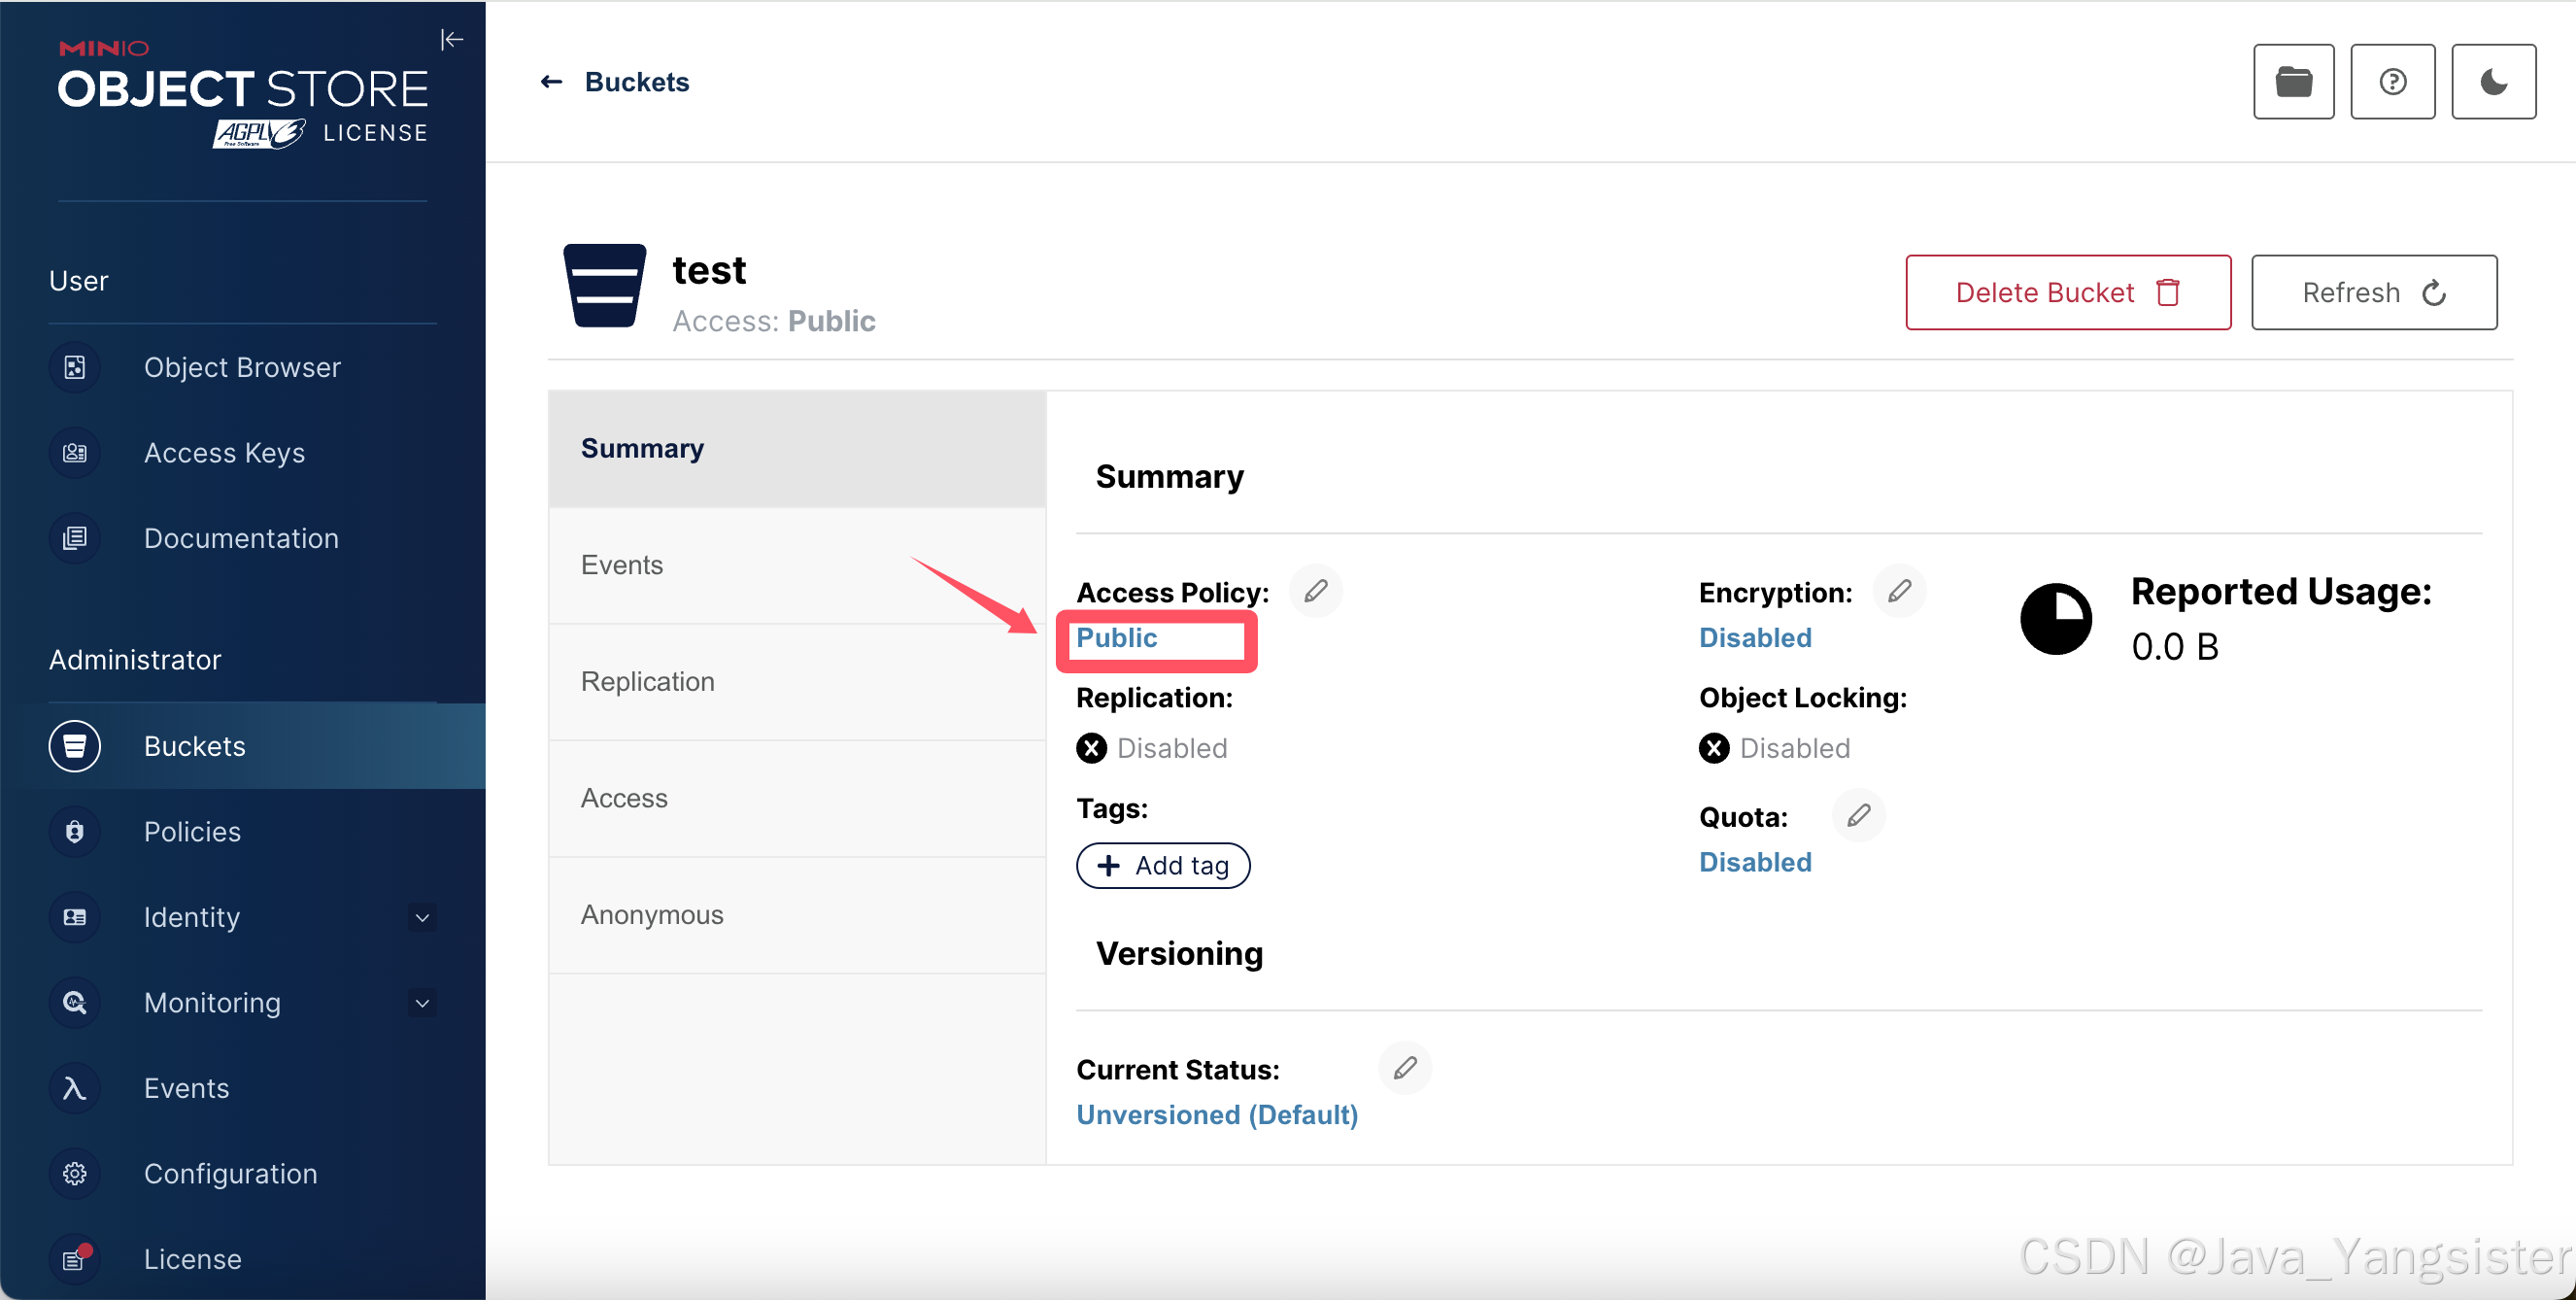Edit versioning Current Status pencil
The width and height of the screenshot is (2576, 1300).
point(1404,1068)
